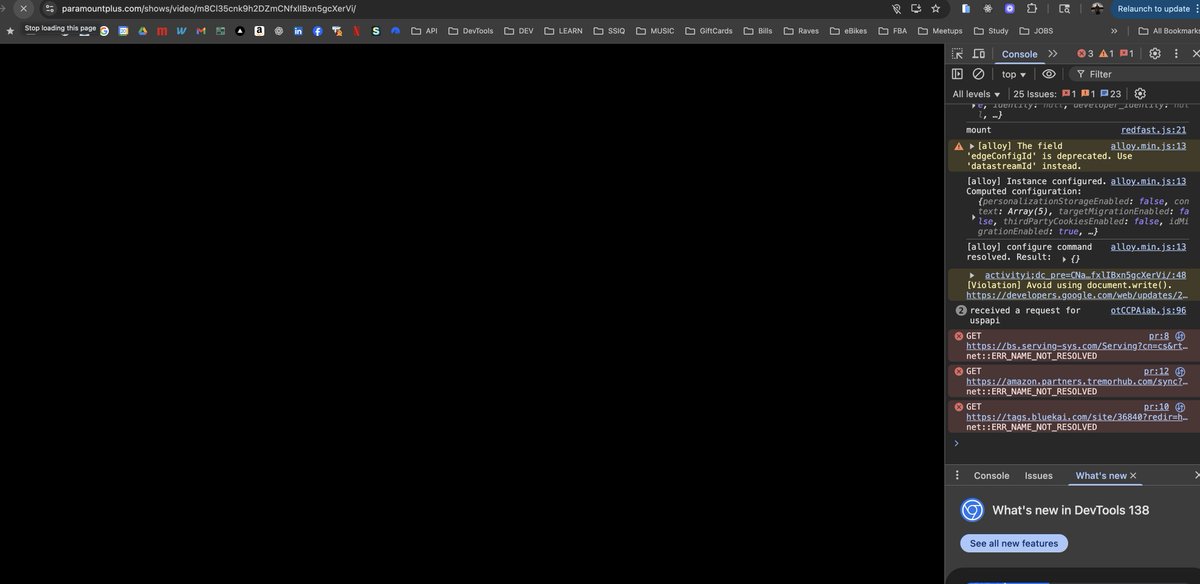Create a live expression with eye icon
Image resolution: width=1200 pixels, height=584 pixels.
click(x=1049, y=74)
